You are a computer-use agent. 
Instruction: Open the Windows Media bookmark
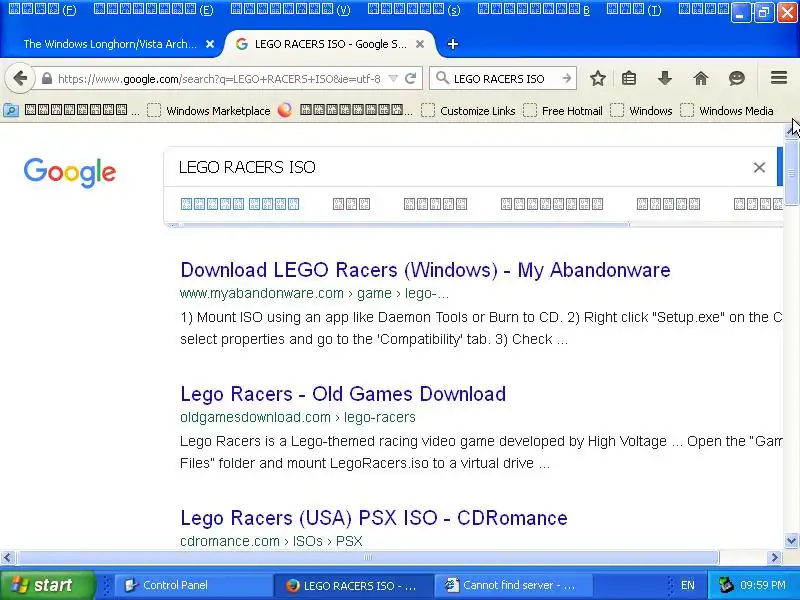coord(727,111)
